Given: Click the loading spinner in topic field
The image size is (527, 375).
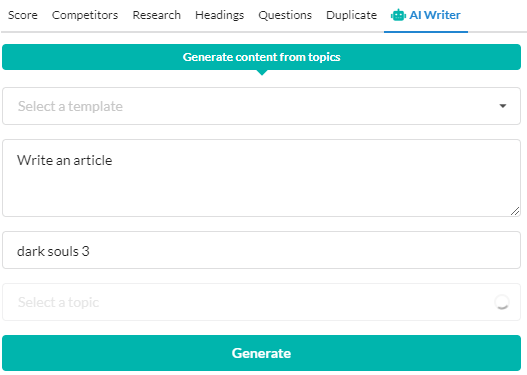Looking at the screenshot, I should [502, 302].
